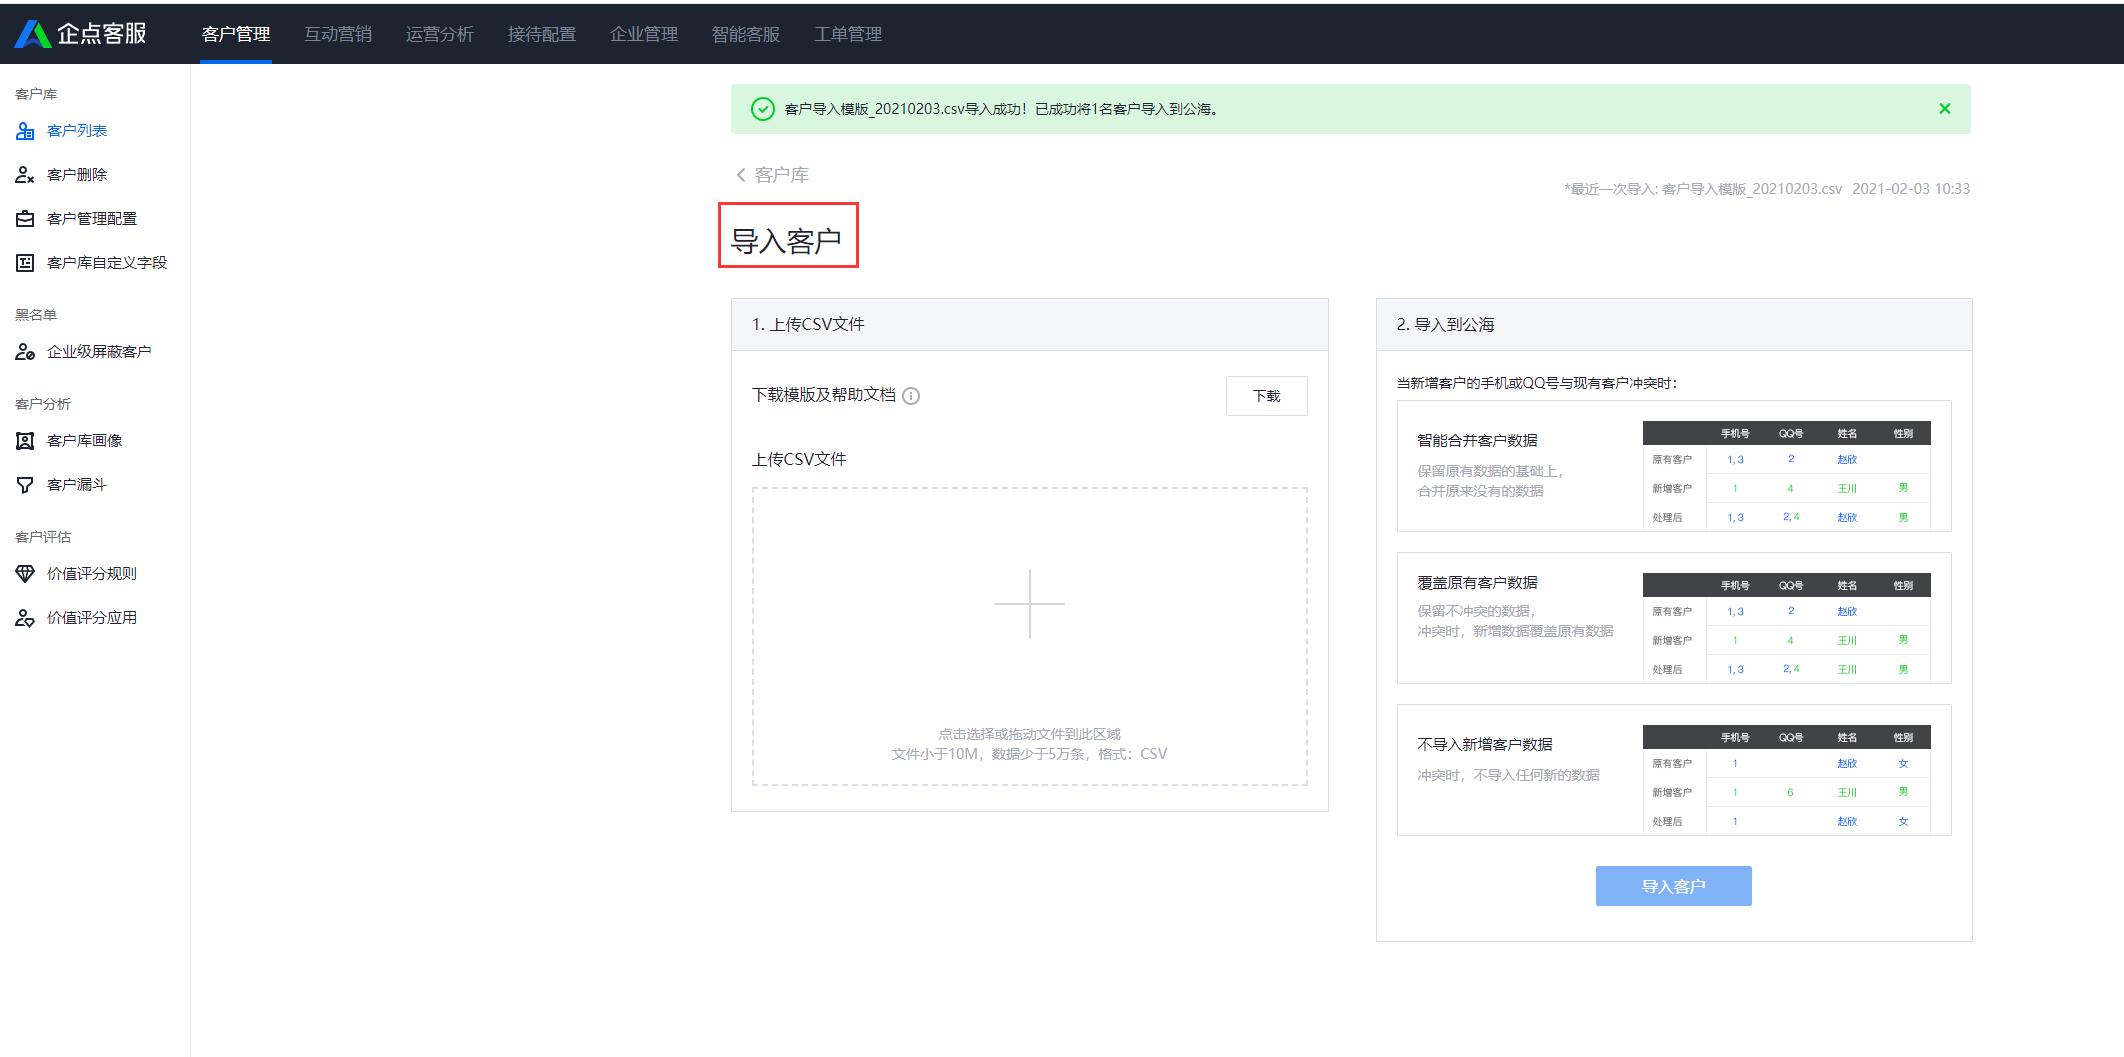The width and height of the screenshot is (2124, 1057).
Task: Open the 工单管理 tab
Action: tap(847, 34)
